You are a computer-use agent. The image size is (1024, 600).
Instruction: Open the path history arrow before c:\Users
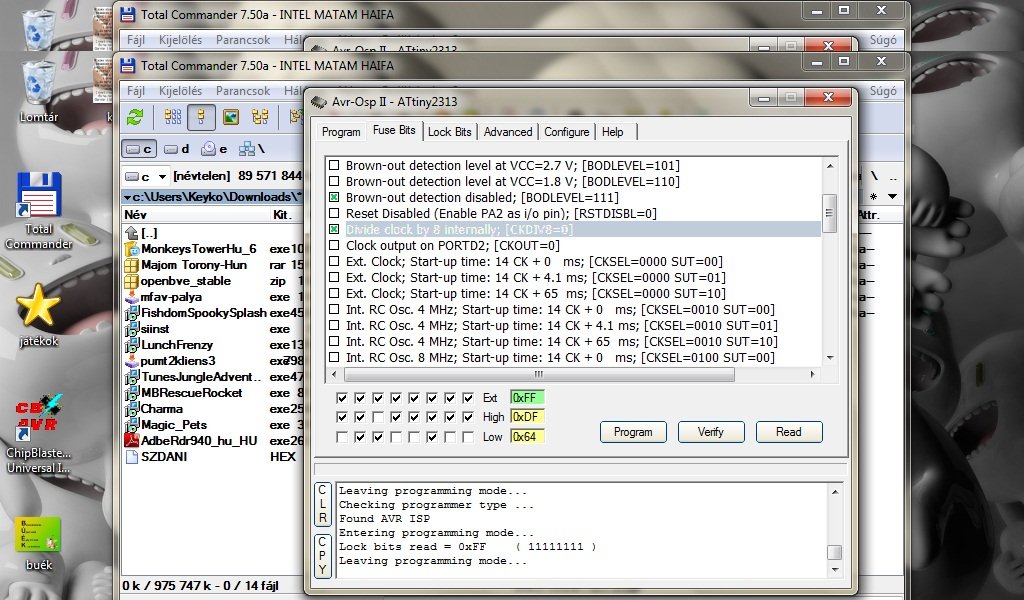127,197
